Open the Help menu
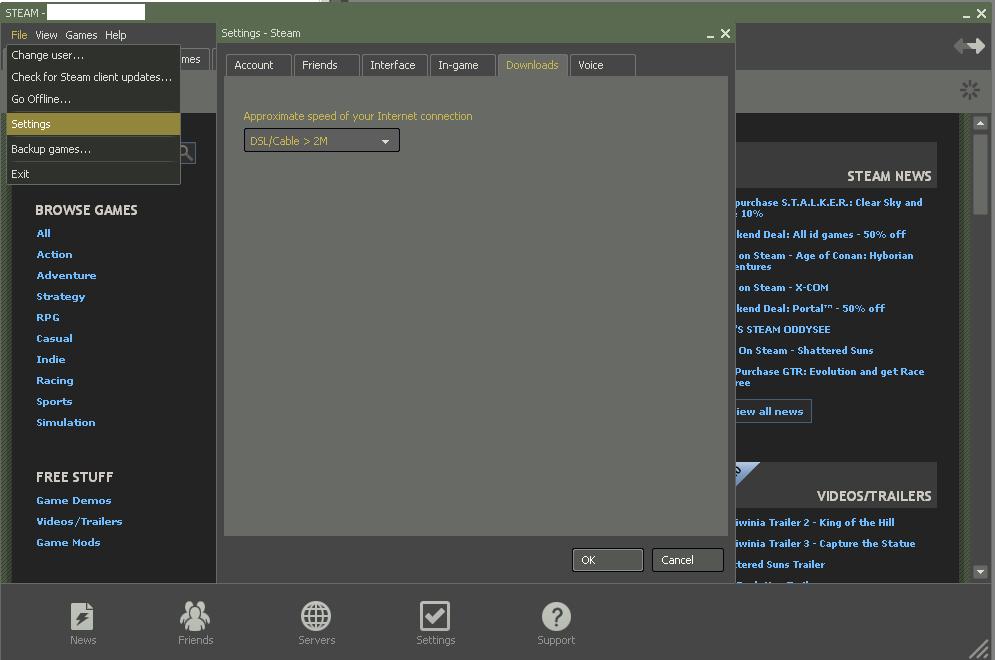 115,35
